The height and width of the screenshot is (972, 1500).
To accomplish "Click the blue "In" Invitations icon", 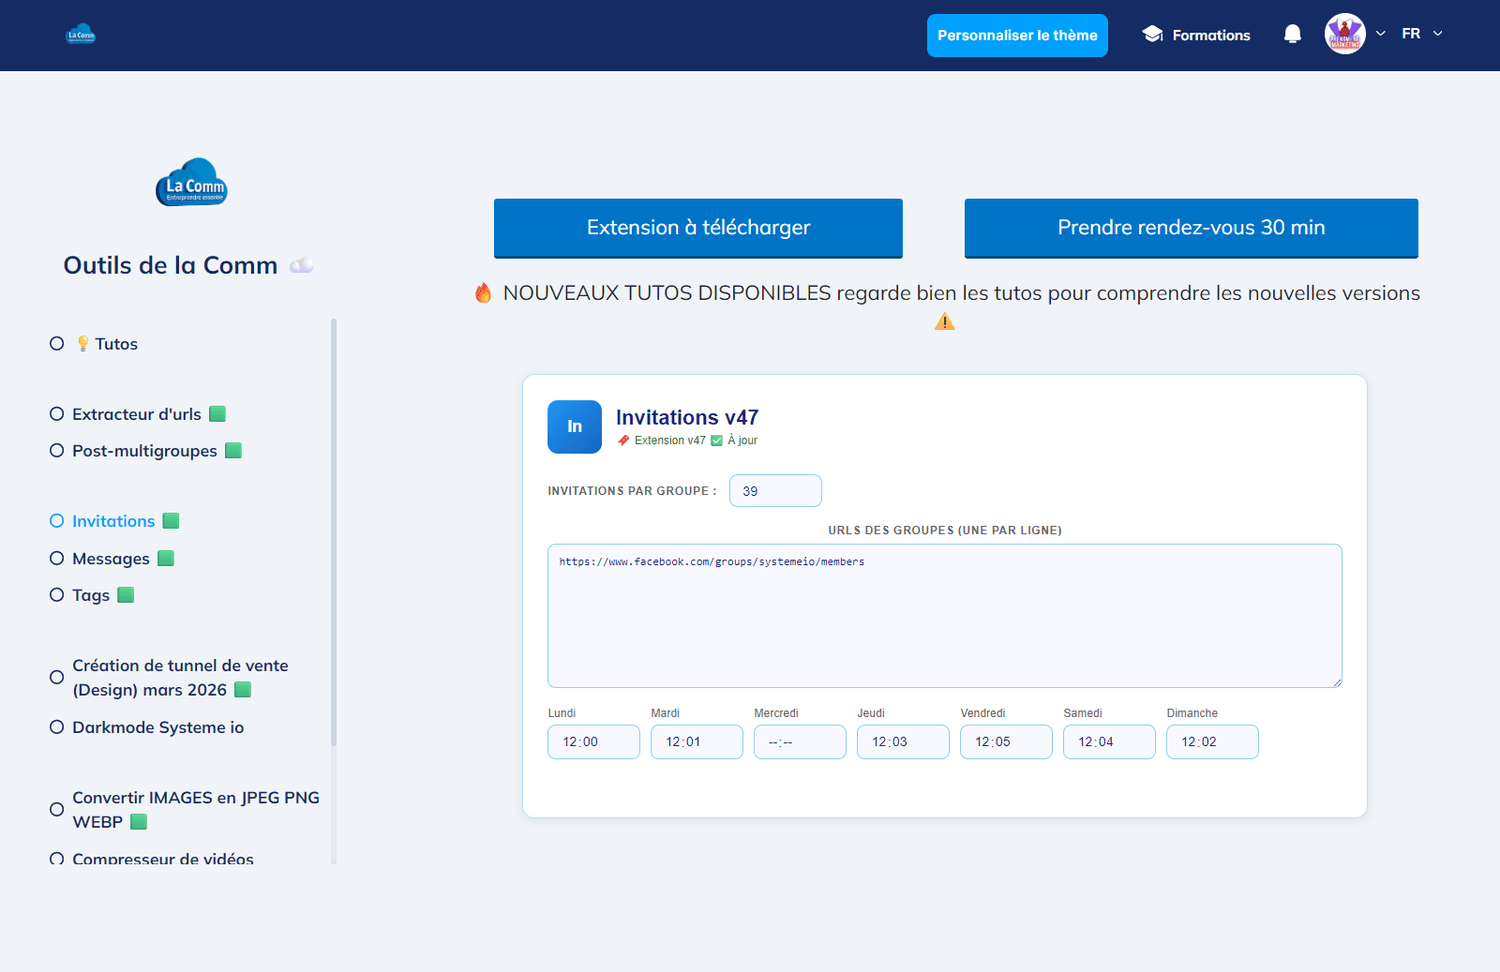I will click(574, 427).
